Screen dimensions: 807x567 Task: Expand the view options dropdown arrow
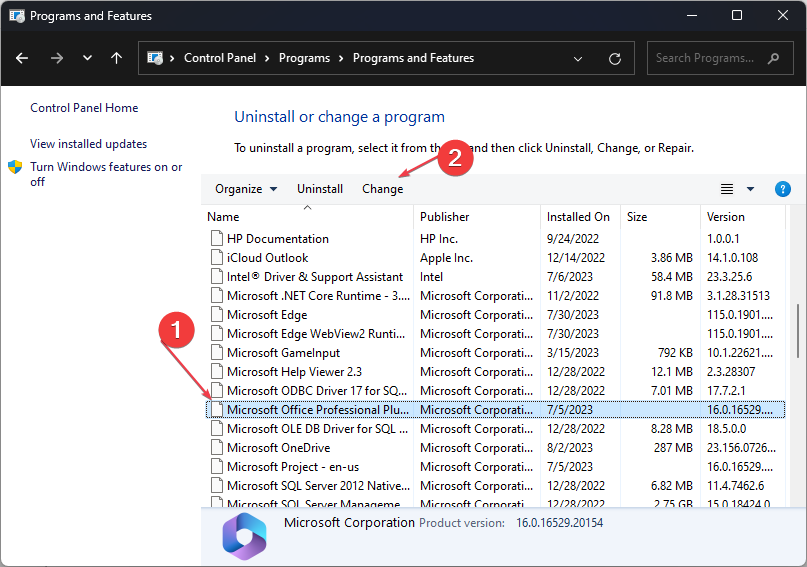point(751,189)
